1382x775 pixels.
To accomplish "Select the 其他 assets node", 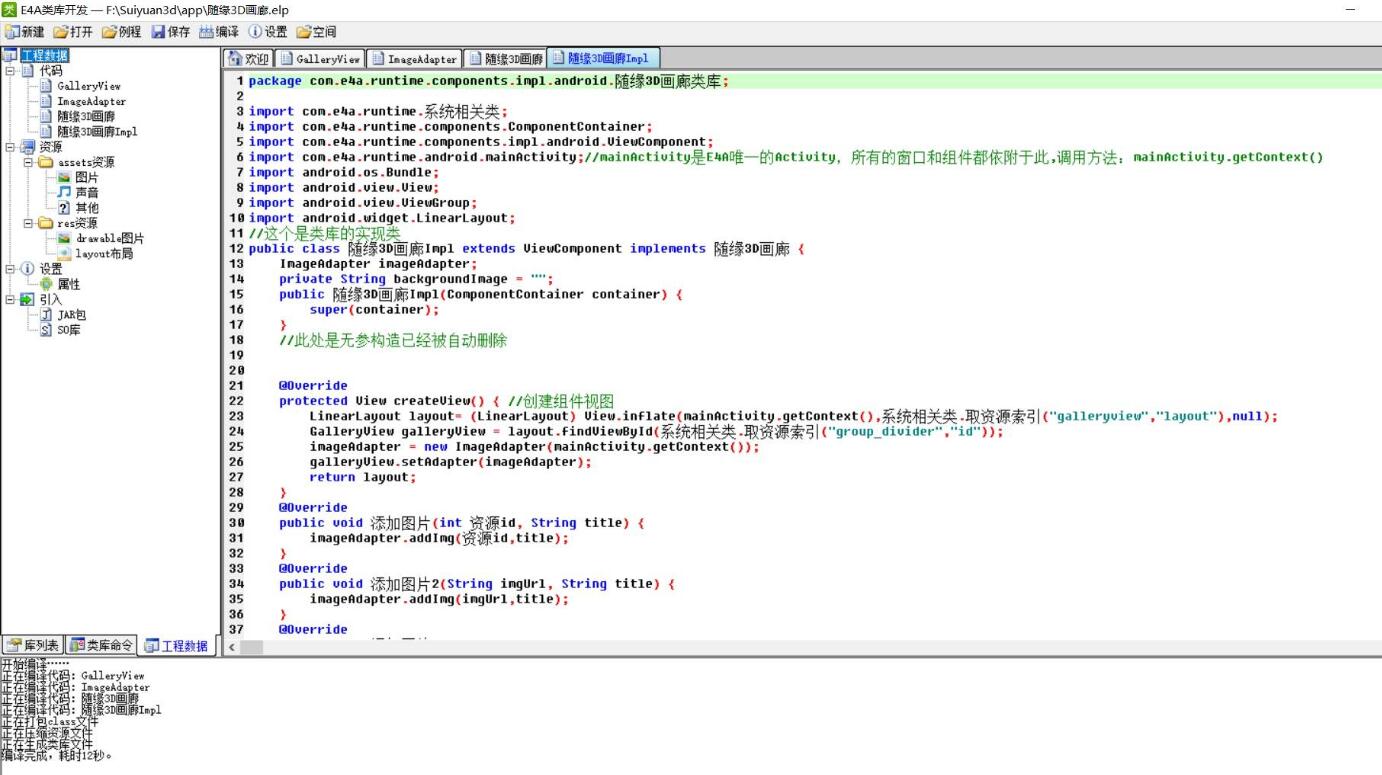I will coord(87,208).
